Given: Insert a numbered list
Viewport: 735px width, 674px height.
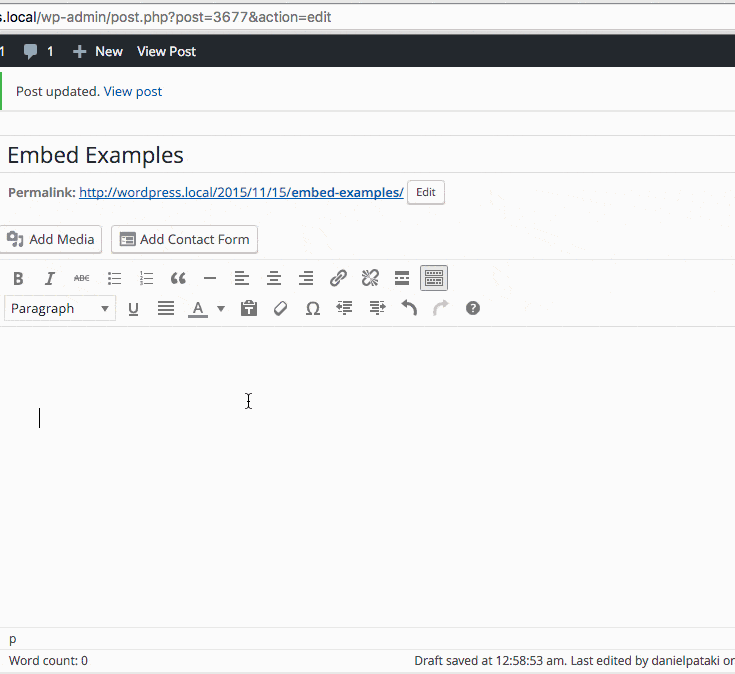Looking at the screenshot, I should click(146, 278).
